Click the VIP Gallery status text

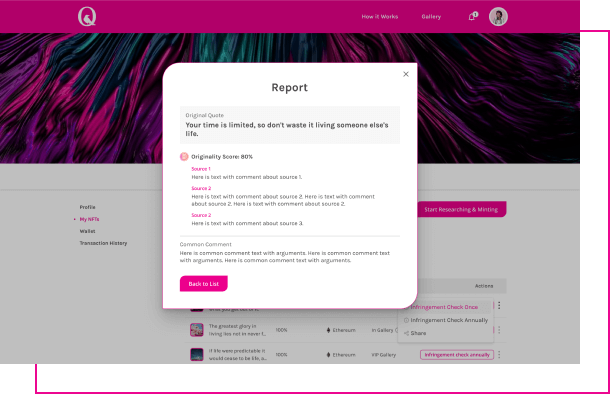coord(384,355)
